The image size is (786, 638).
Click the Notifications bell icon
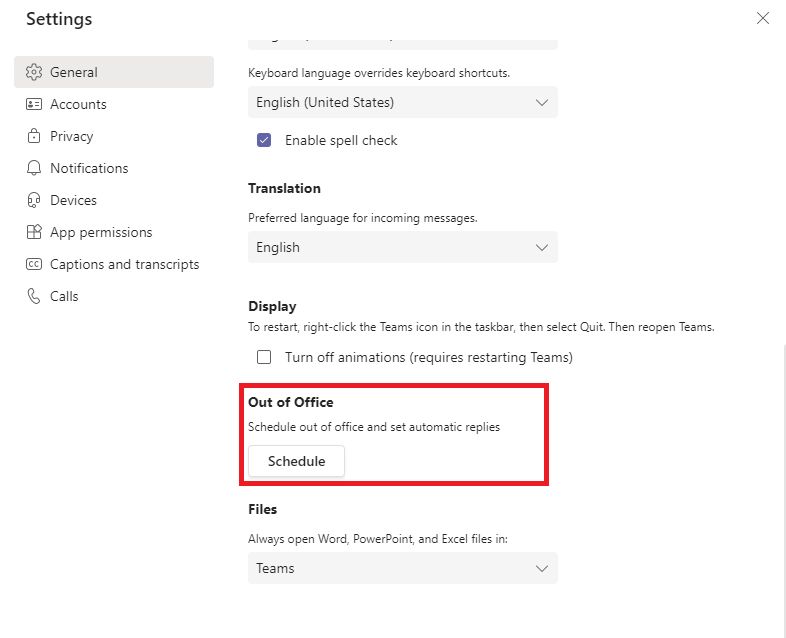pos(34,168)
